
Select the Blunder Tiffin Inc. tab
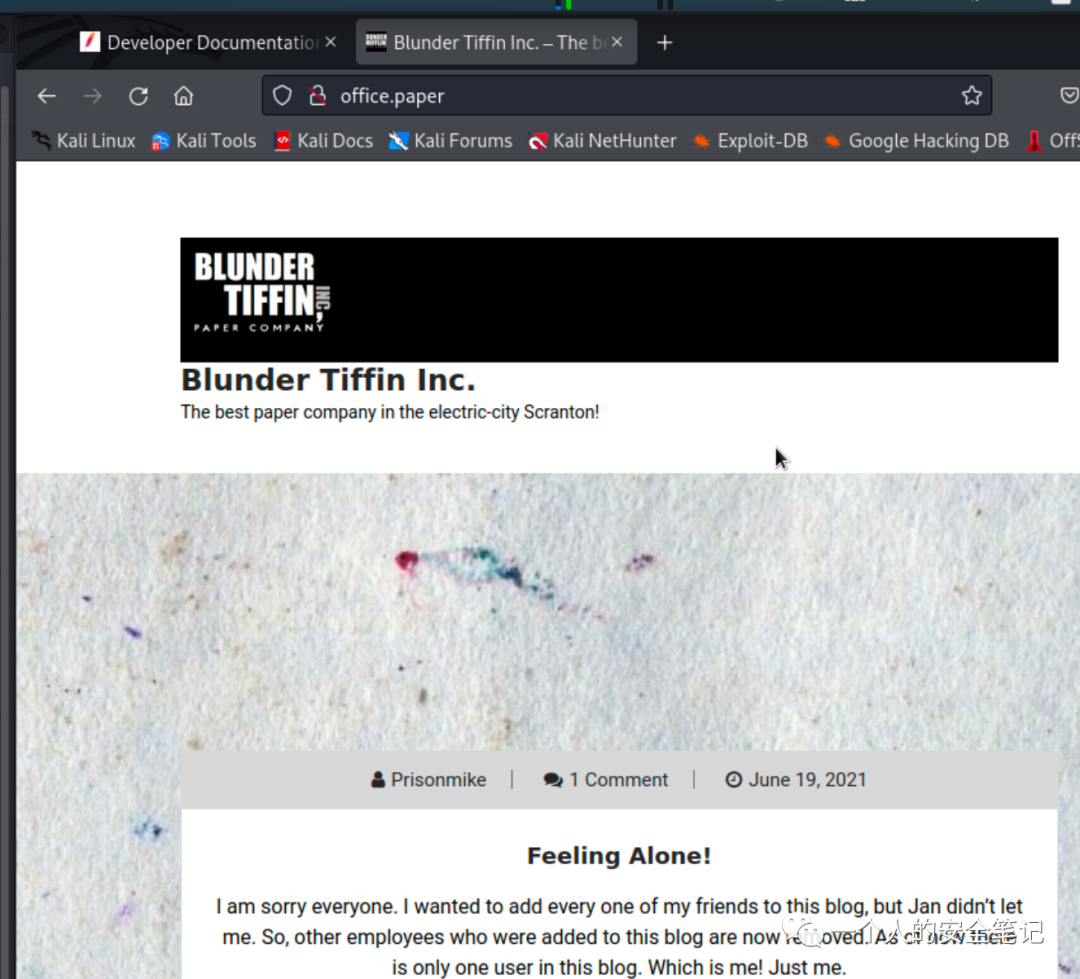[x=496, y=43]
